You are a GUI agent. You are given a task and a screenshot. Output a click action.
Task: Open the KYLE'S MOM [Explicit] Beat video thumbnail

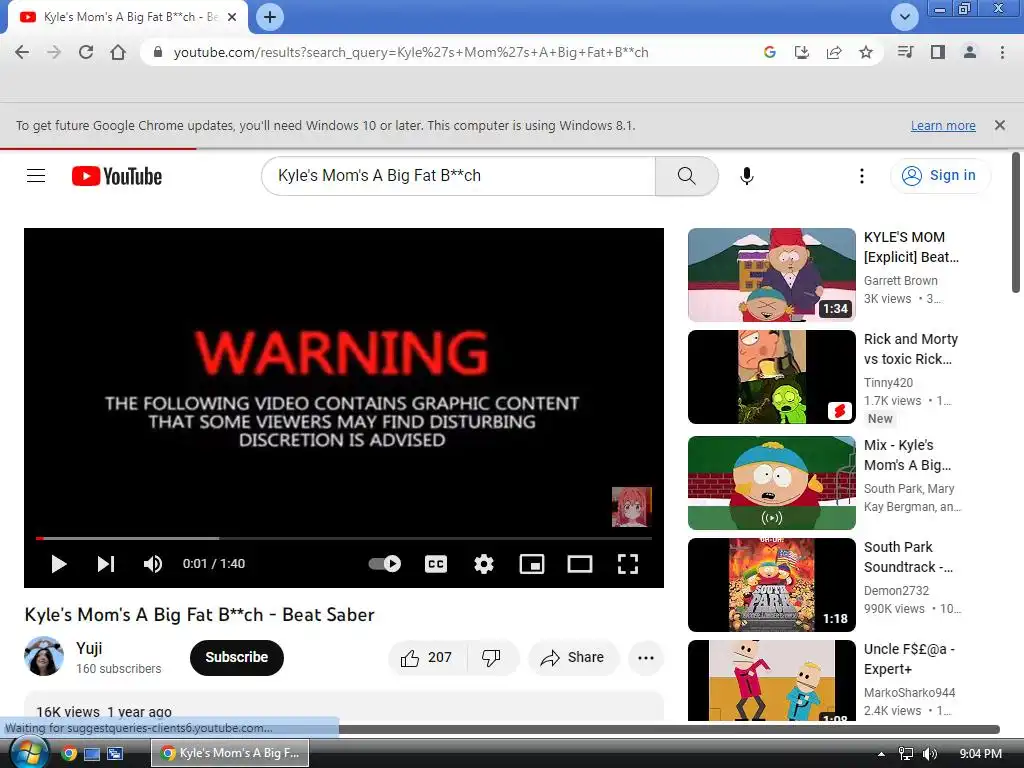pos(772,275)
